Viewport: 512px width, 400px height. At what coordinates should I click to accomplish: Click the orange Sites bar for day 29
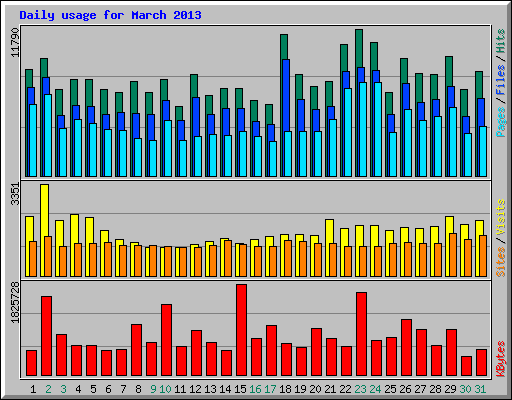[453, 255]
